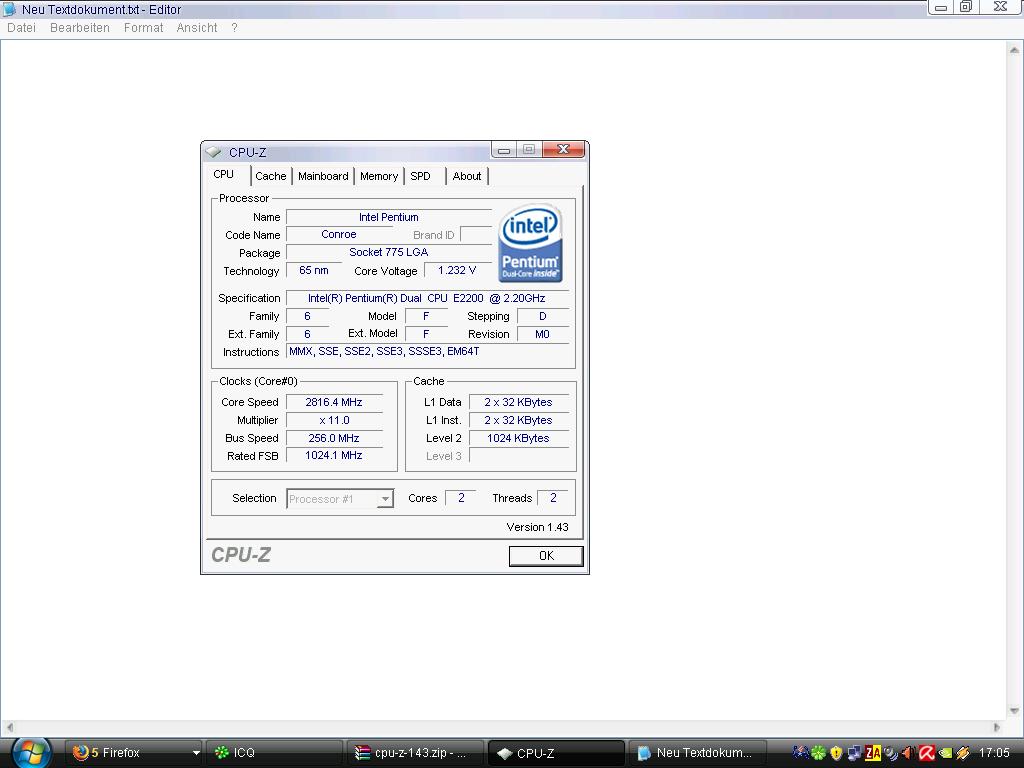Click the Intel Pentium logo in CPU-Z

530,243
